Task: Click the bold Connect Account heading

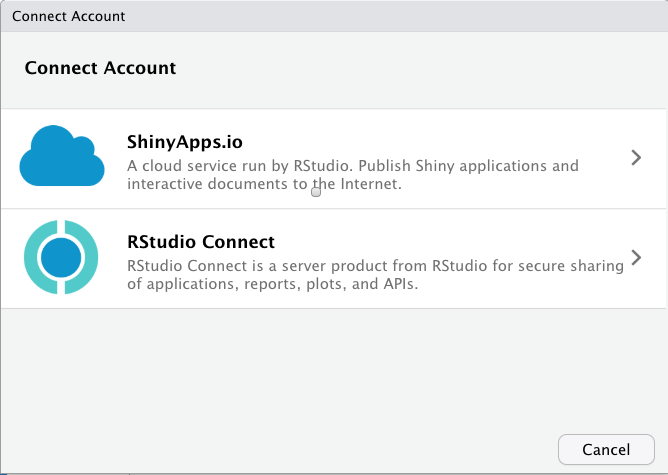Action: [x=100, y=68]
